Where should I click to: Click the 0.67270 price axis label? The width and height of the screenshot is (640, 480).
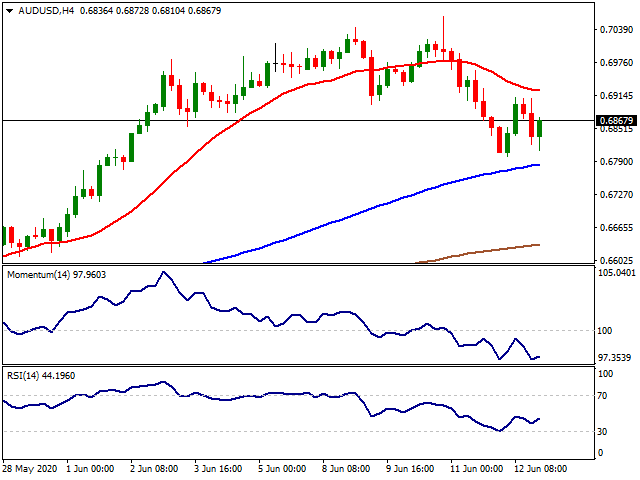point(616,195)
